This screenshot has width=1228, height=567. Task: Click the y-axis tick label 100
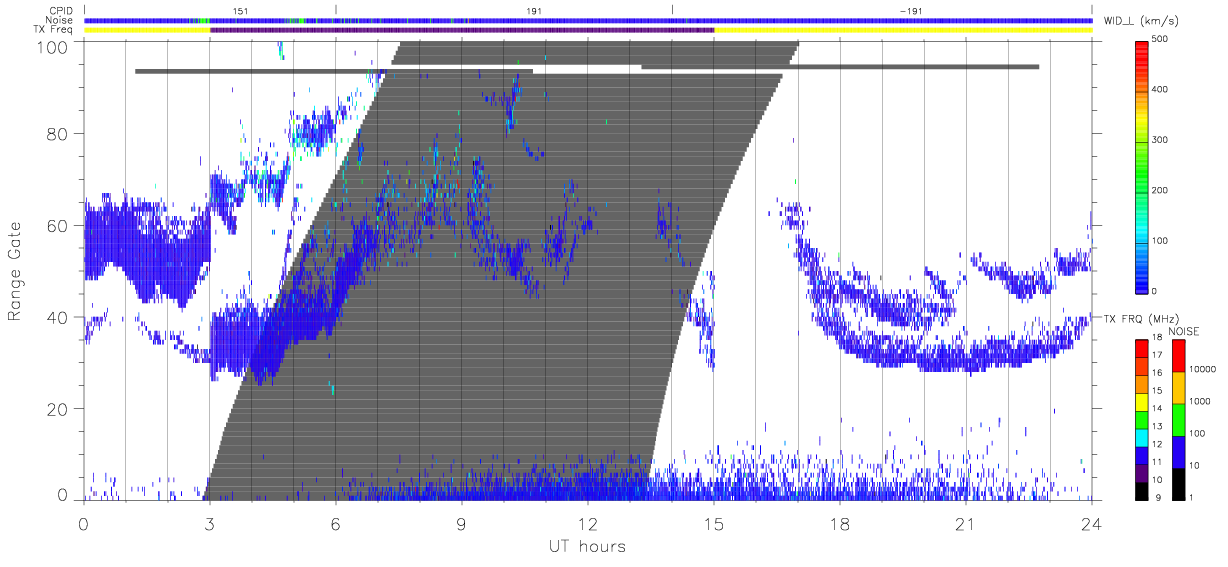[x=54, y=46]
